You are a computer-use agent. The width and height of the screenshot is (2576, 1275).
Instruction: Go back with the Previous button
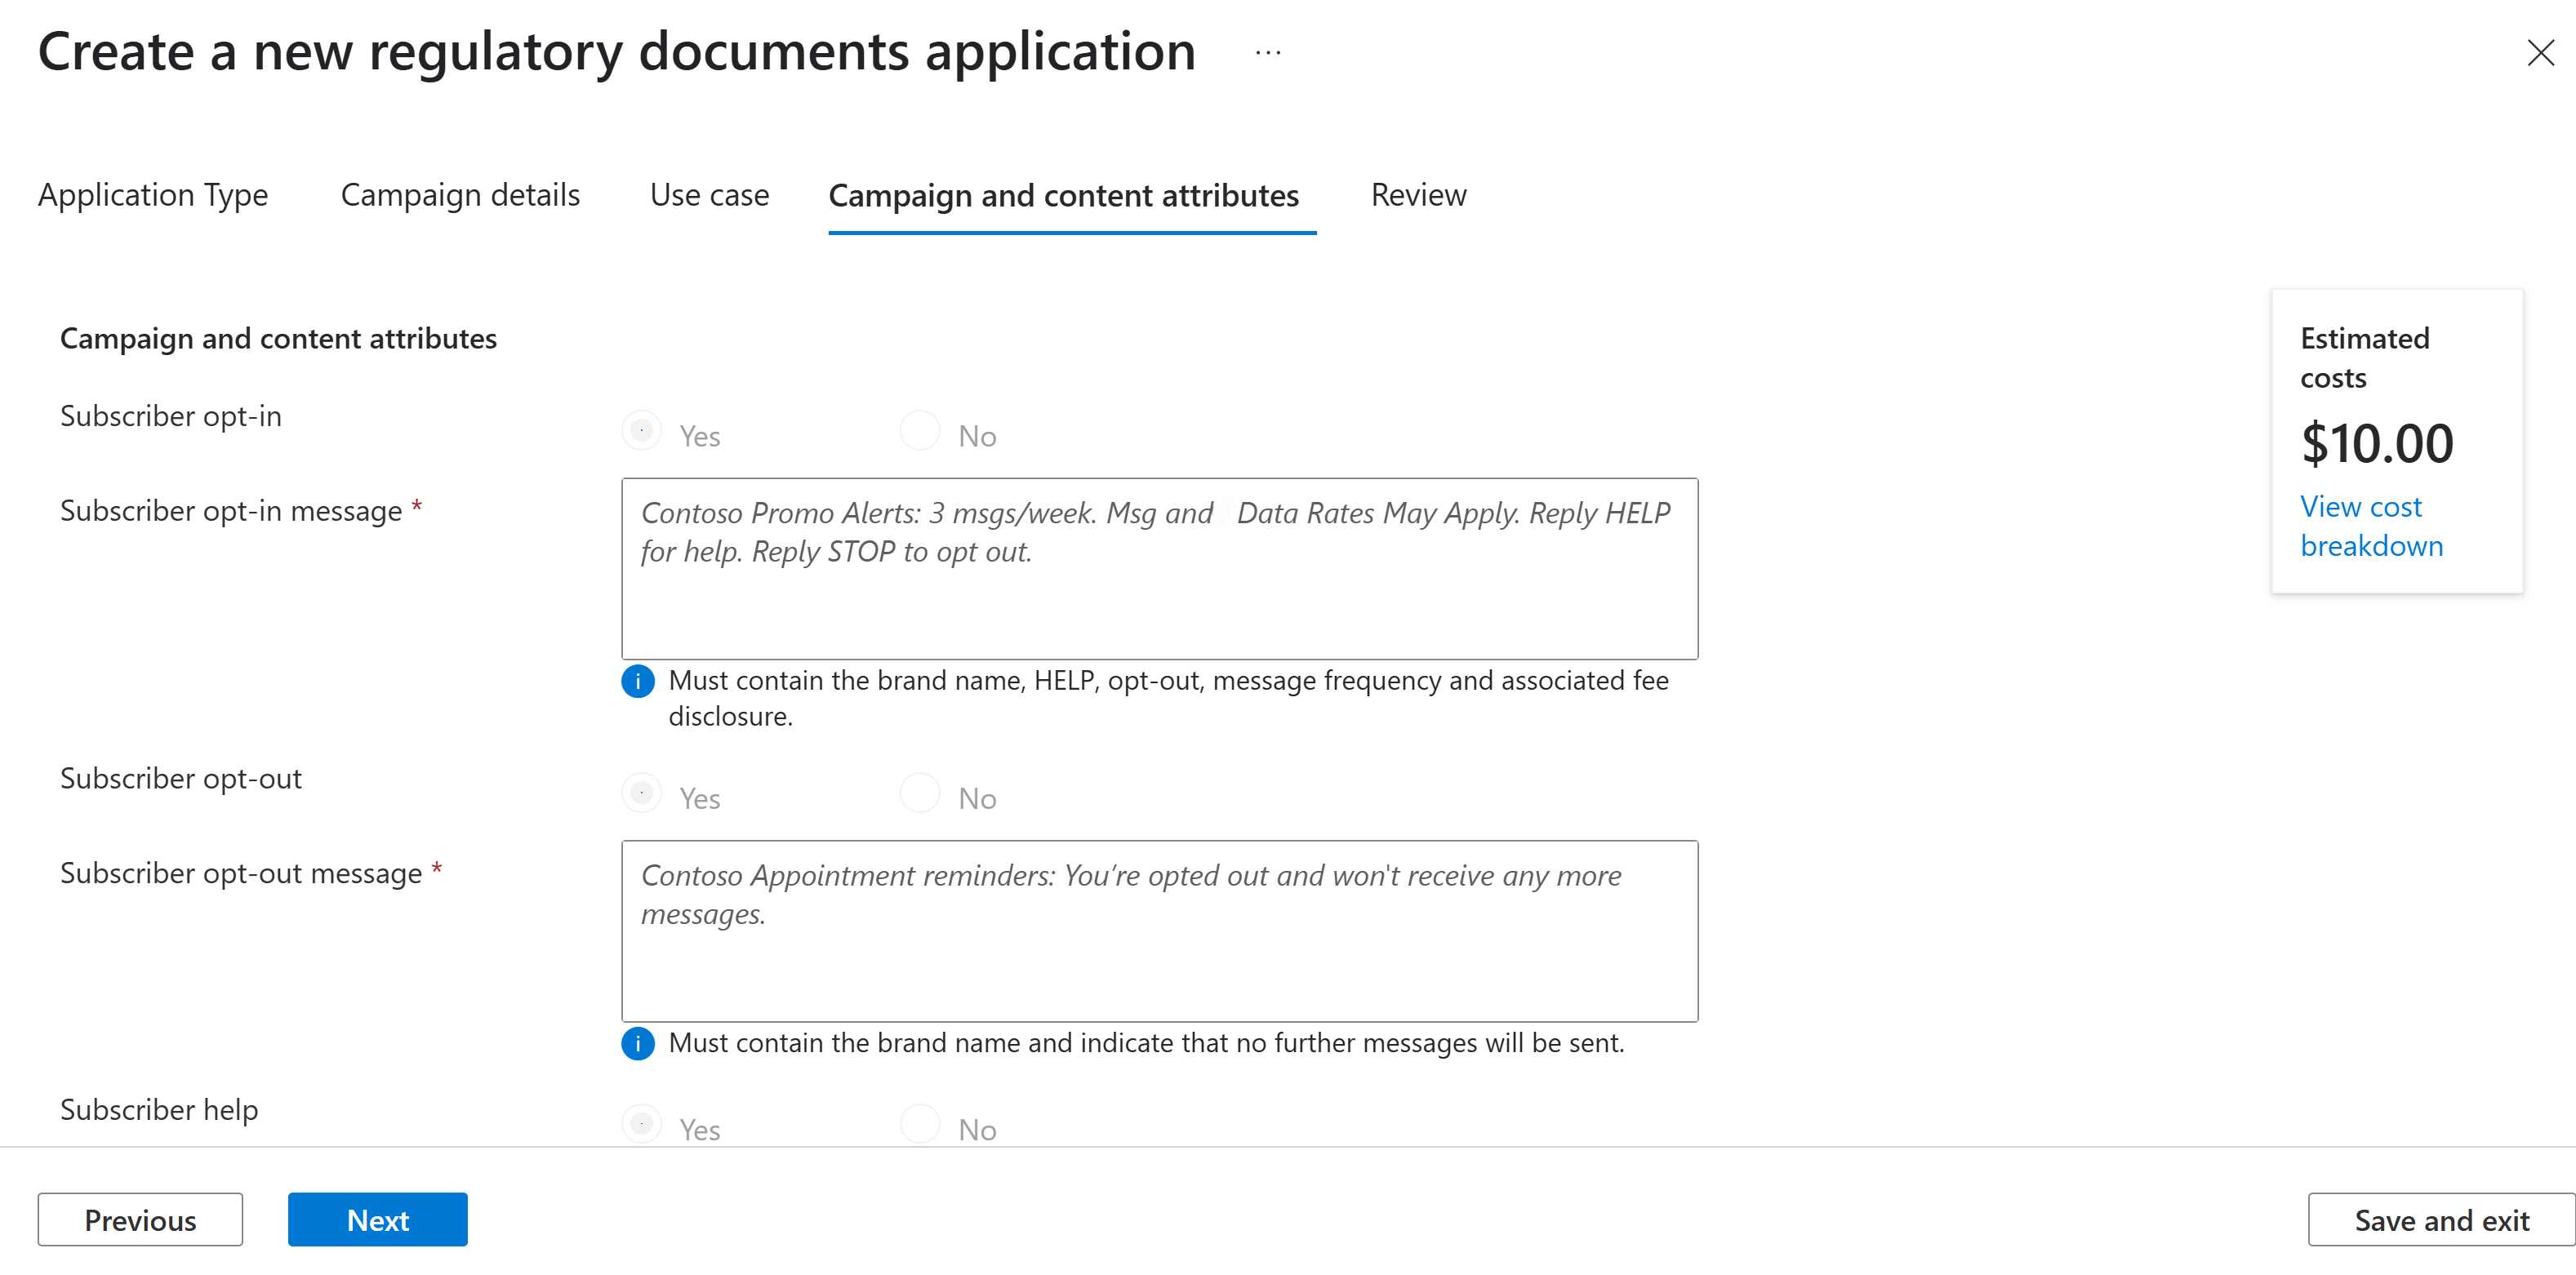pyautogui.click(x=140, y=1220)
